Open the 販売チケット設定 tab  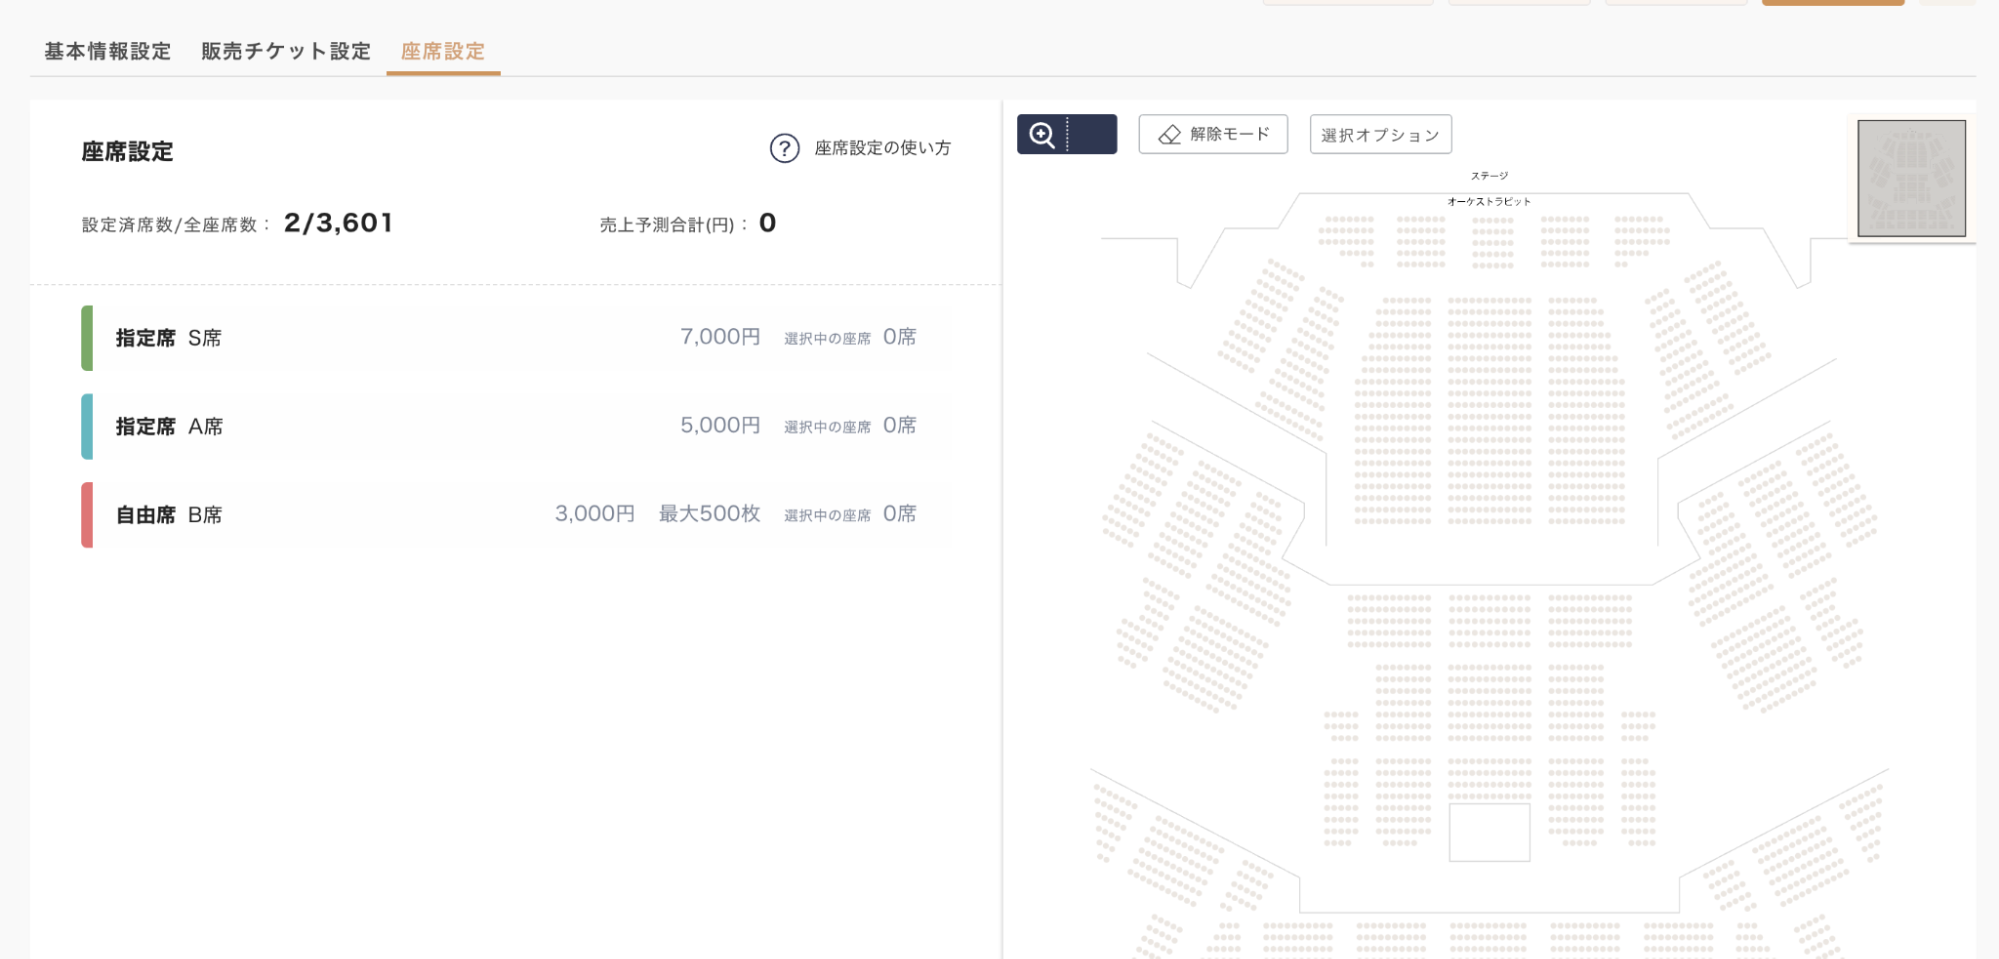[286, 51]
